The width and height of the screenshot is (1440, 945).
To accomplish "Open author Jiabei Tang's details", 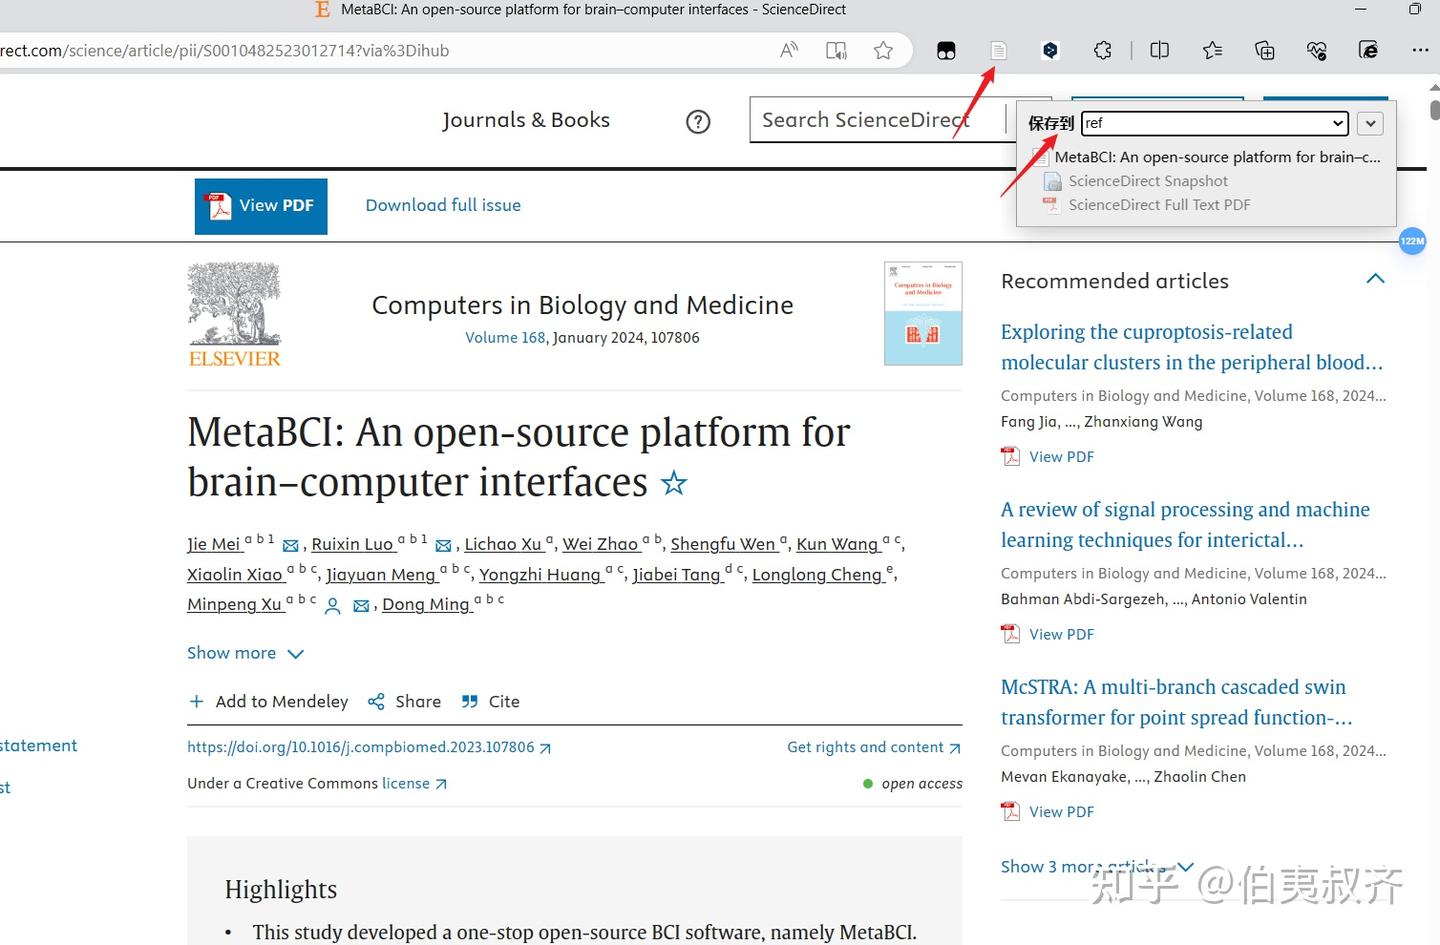I will click(677, 574).
